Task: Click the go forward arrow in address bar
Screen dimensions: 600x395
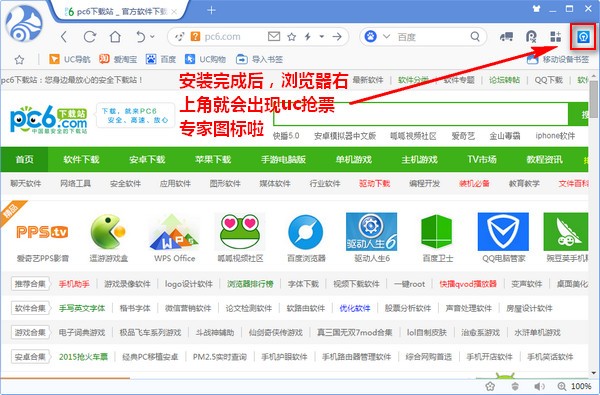Action: point(337,37)
